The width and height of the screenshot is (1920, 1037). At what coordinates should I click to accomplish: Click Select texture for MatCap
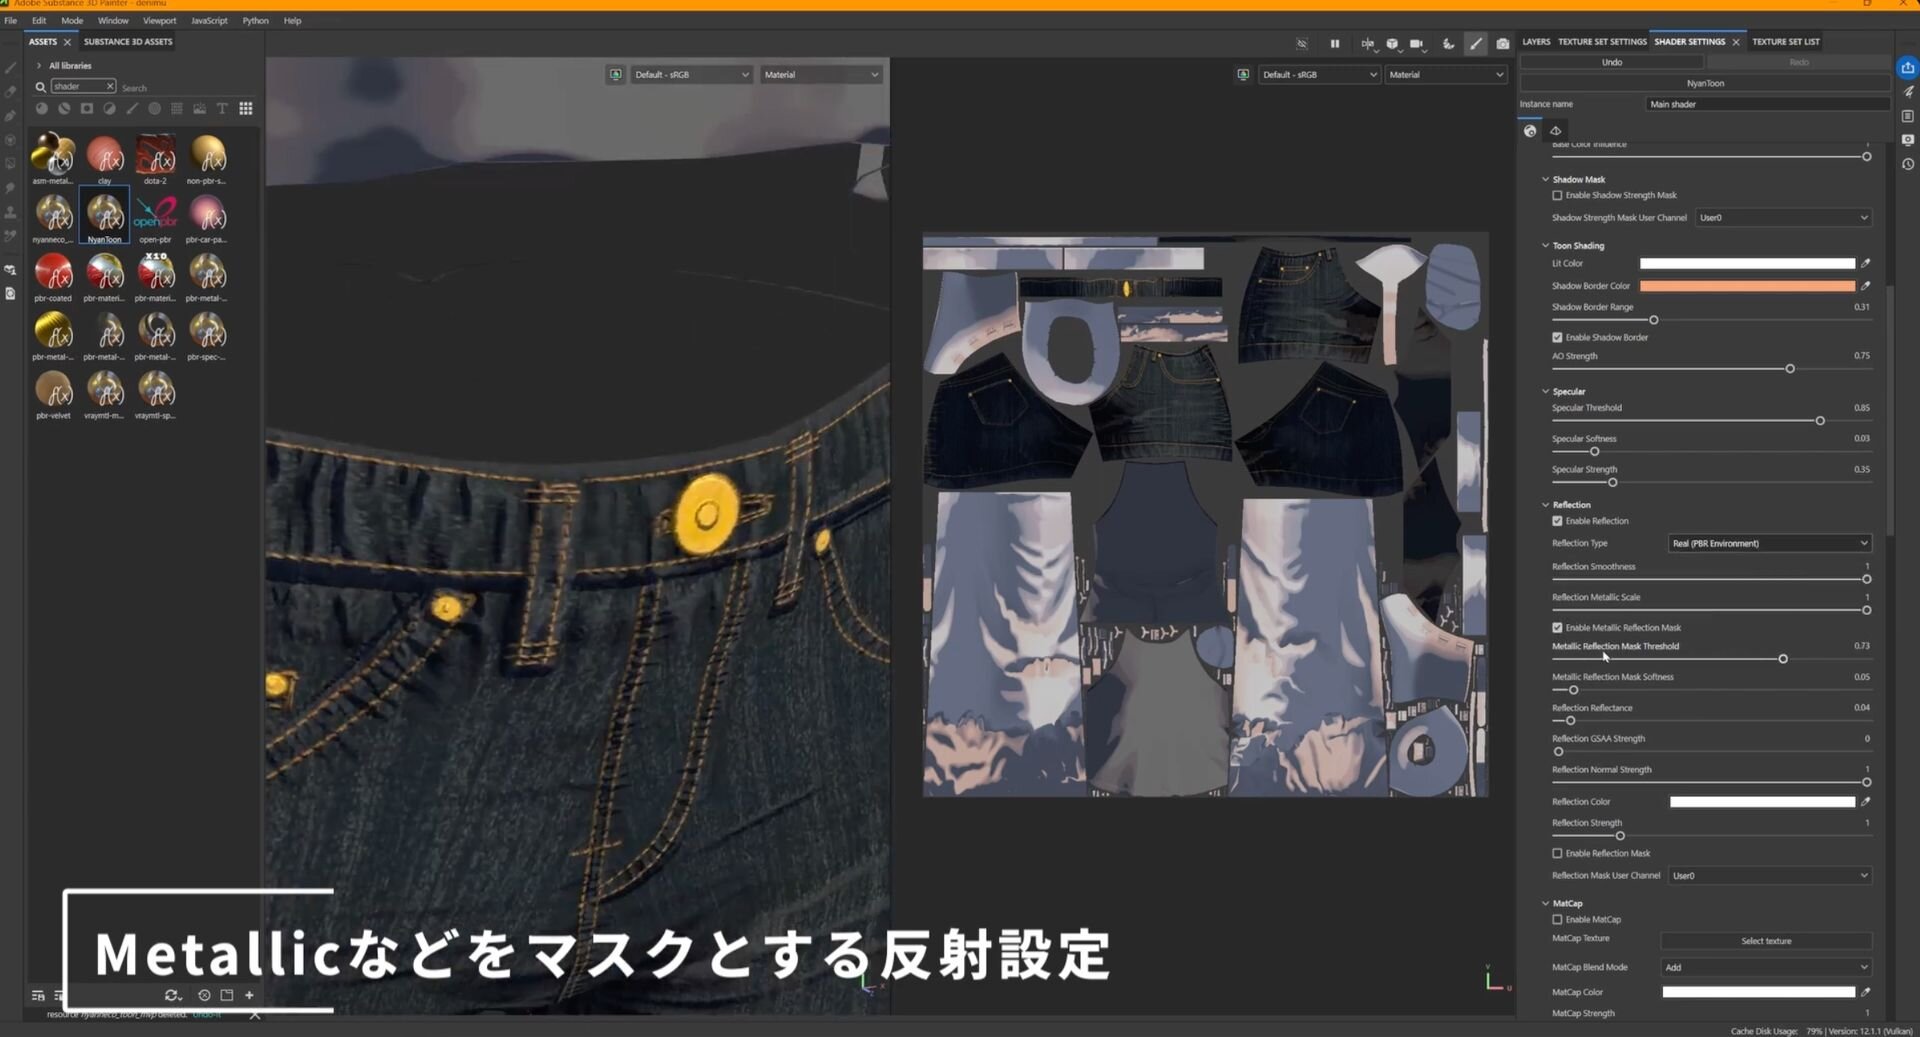tap(1766, 941)
